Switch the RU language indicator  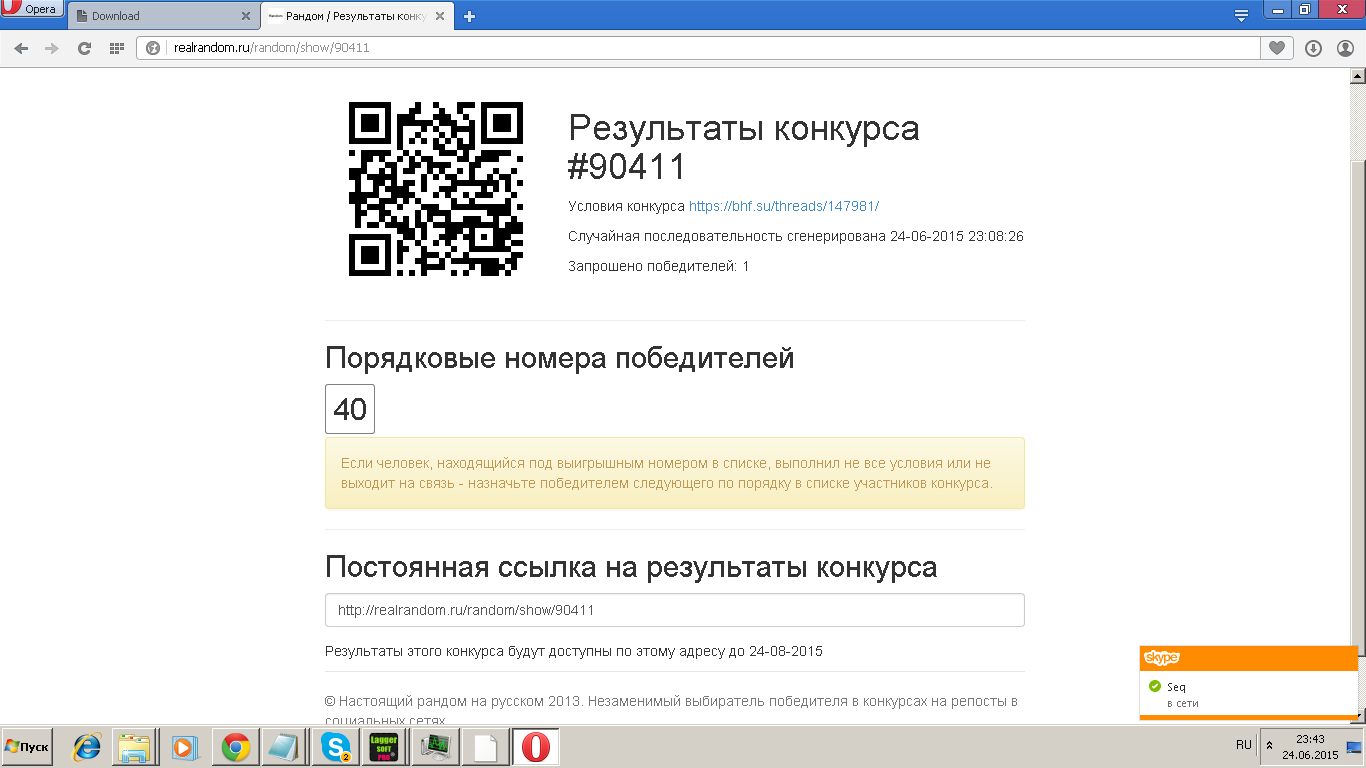coord(1243,745)
